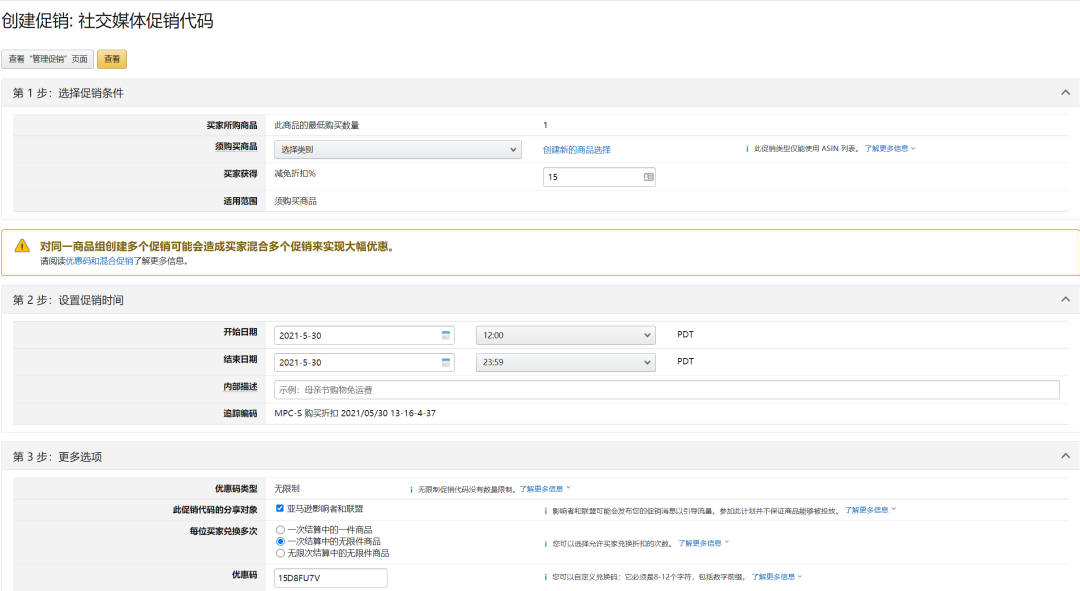Click info icon beside unlimited code note

411,490
